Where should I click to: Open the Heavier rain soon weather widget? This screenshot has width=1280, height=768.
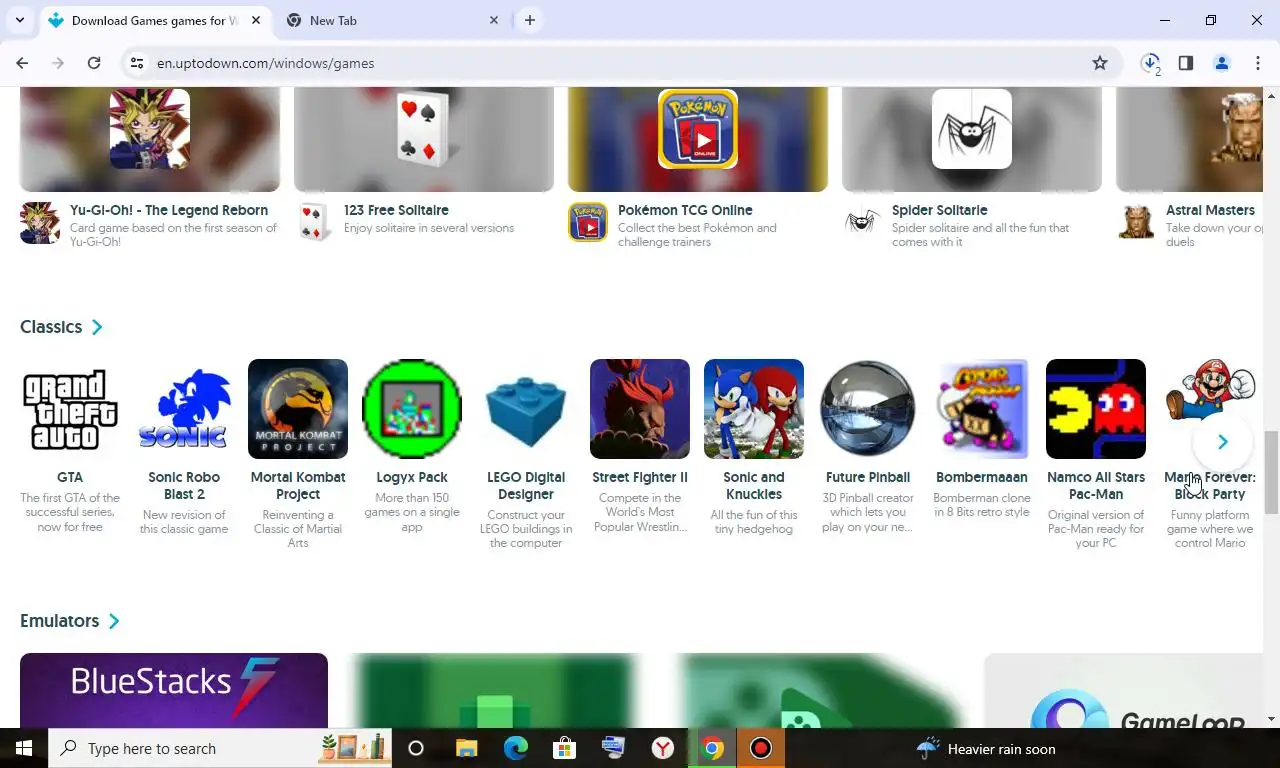(985, 748)
